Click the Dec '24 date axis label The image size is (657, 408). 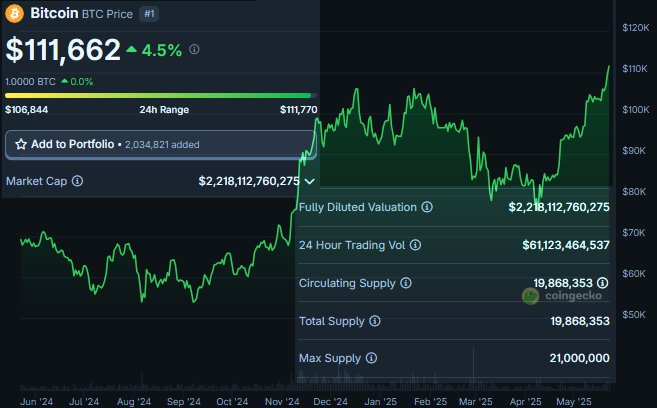point(330,402)
